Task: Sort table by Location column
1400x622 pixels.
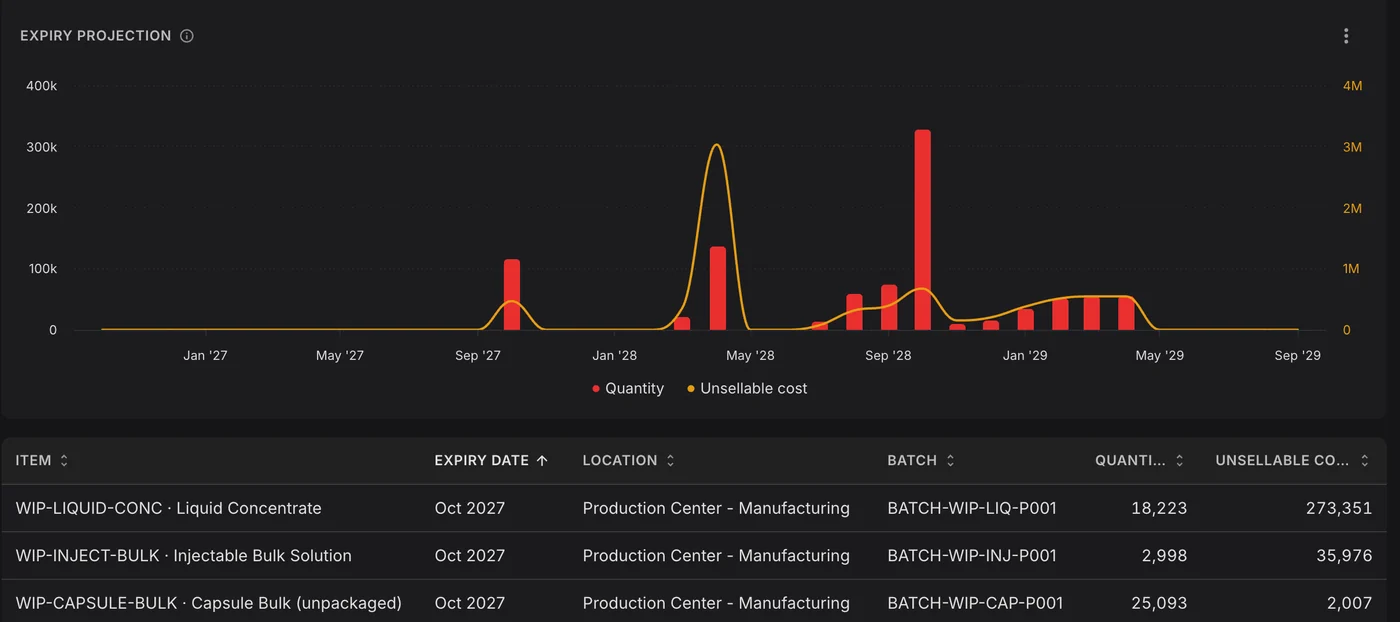Action: click(629, 461)
